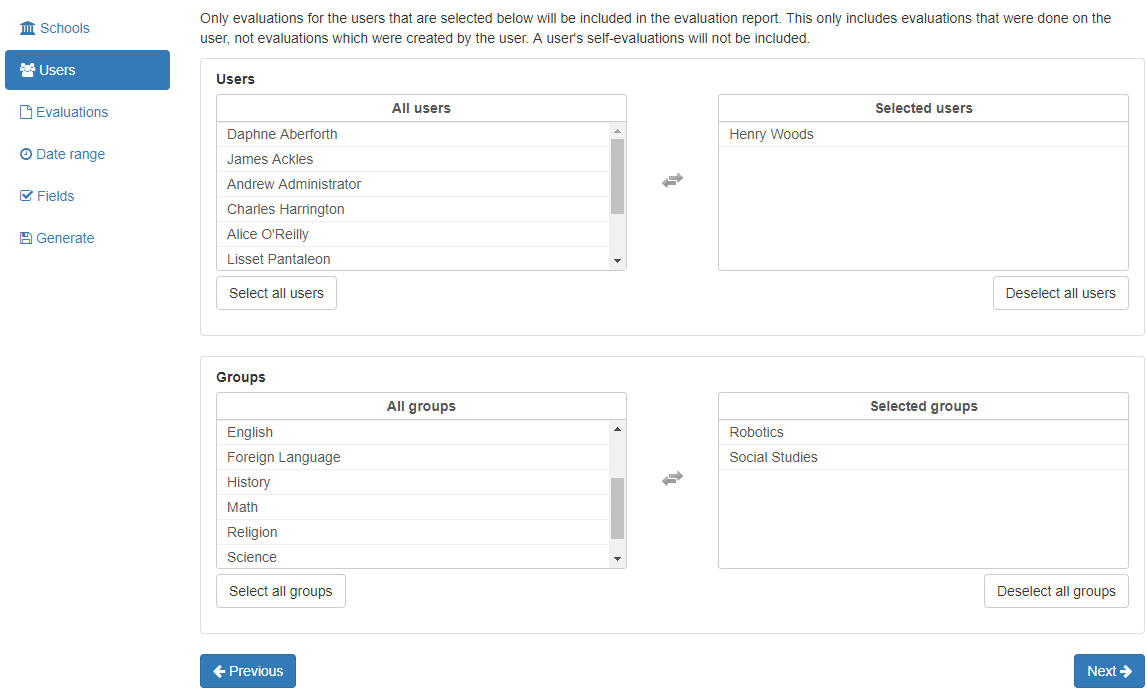Choose History in All groups
This screenshot has height=691, width=1147.
[x=413, y=483]
